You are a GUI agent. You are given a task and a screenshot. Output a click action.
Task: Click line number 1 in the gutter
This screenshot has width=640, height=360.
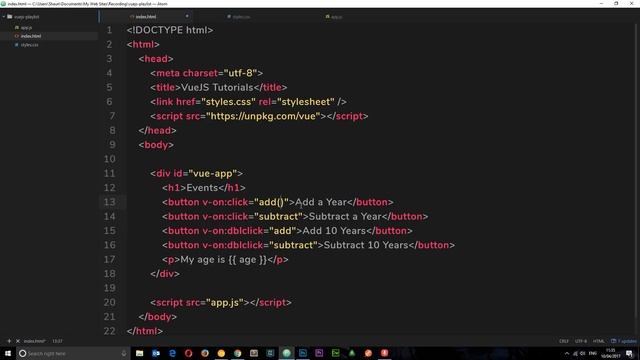(x=109, y=30)
